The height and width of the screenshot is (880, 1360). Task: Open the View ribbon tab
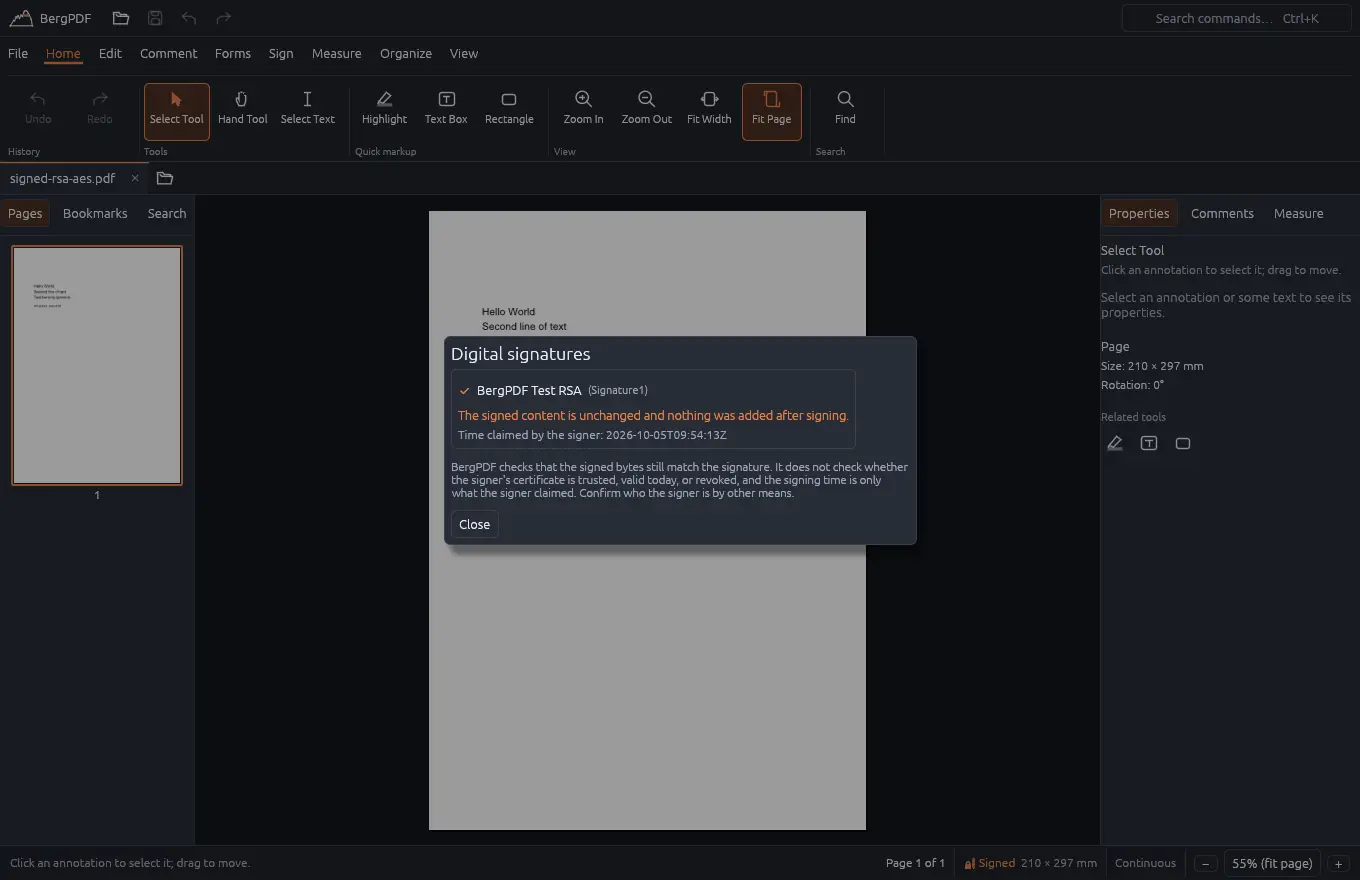coord(464,53)
